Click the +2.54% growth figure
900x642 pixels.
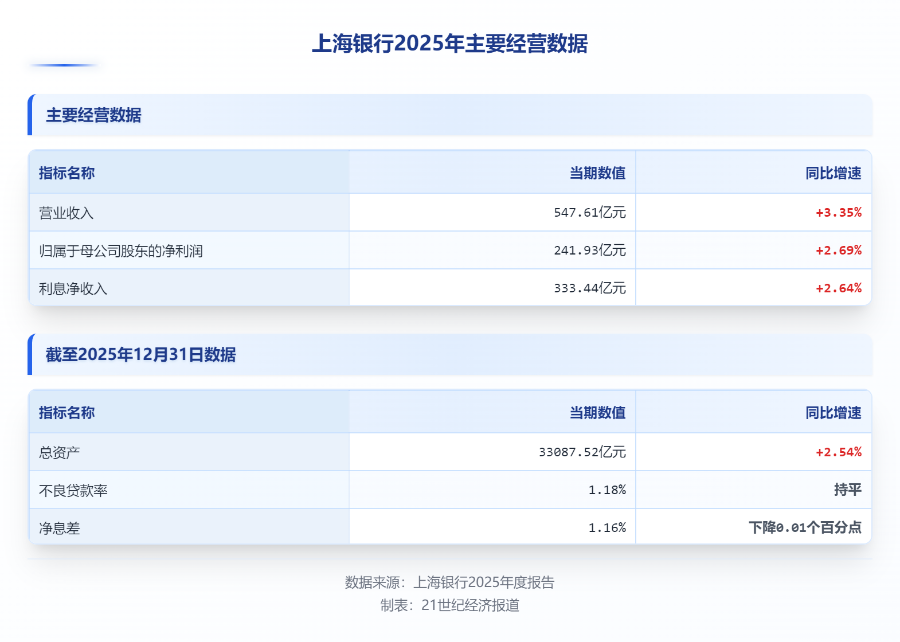pyautogui.click(x=838, y=452)
